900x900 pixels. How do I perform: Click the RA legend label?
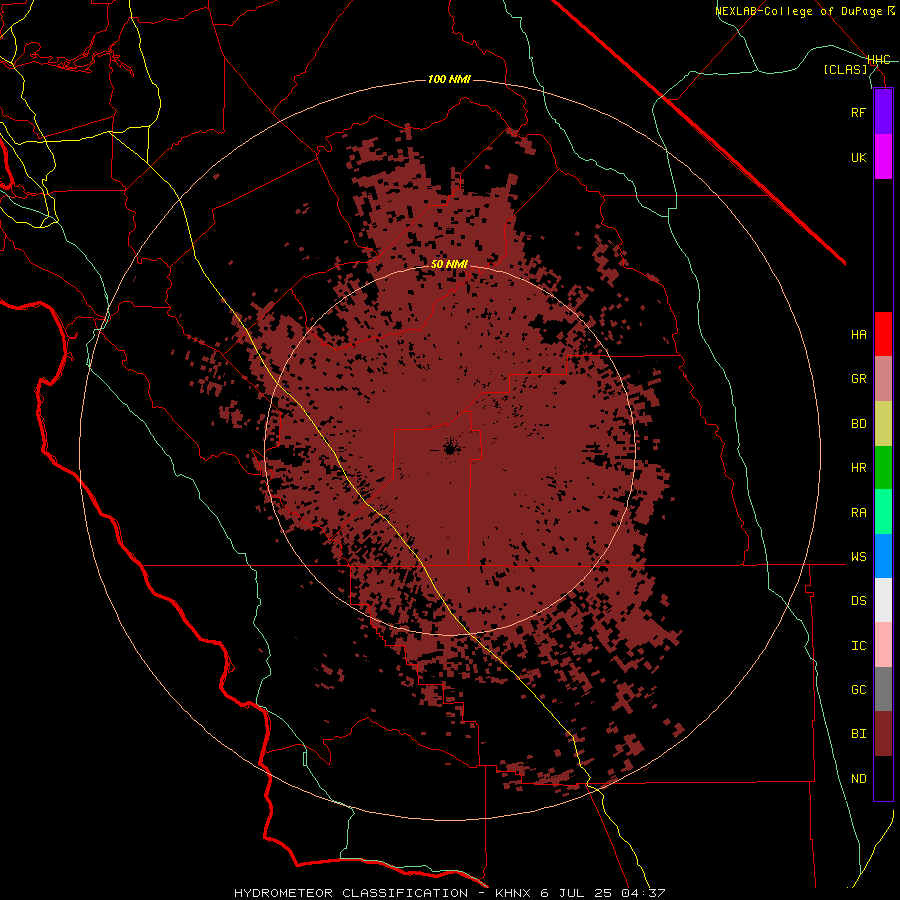pyautogui.click(x=858, y=513)
